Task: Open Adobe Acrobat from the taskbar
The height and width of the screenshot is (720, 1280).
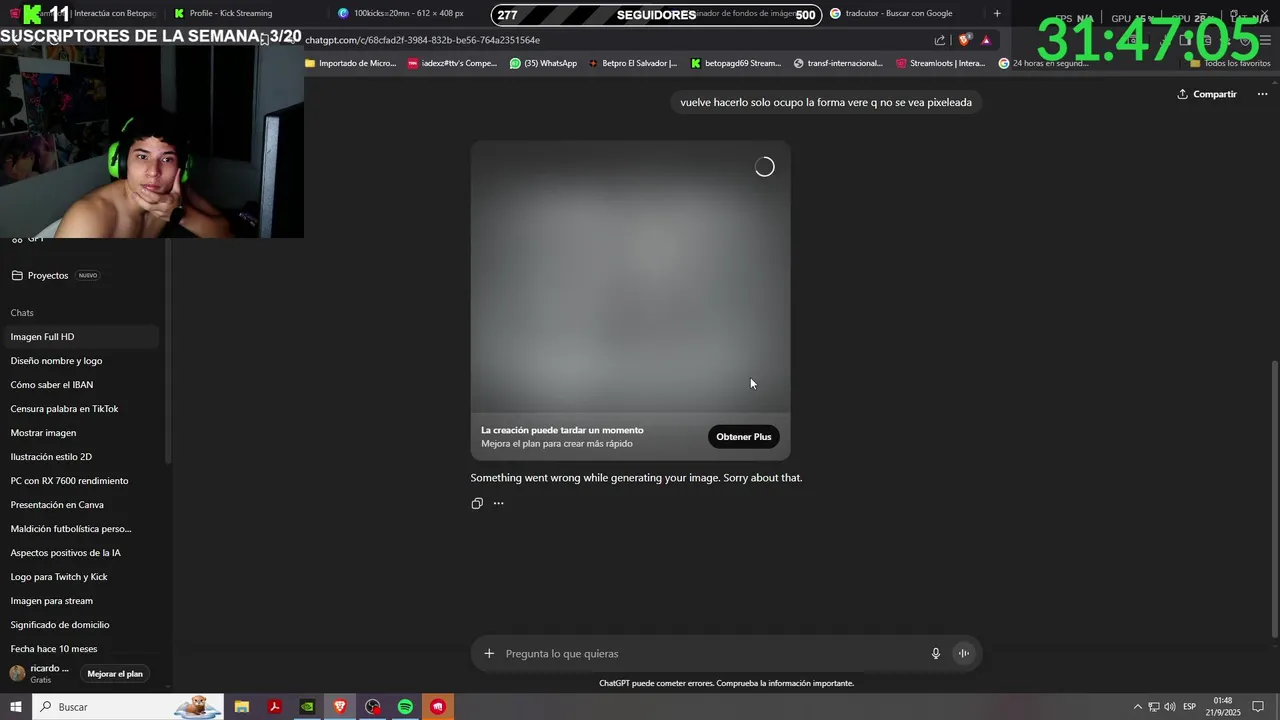Action: (x=274, y=707)
